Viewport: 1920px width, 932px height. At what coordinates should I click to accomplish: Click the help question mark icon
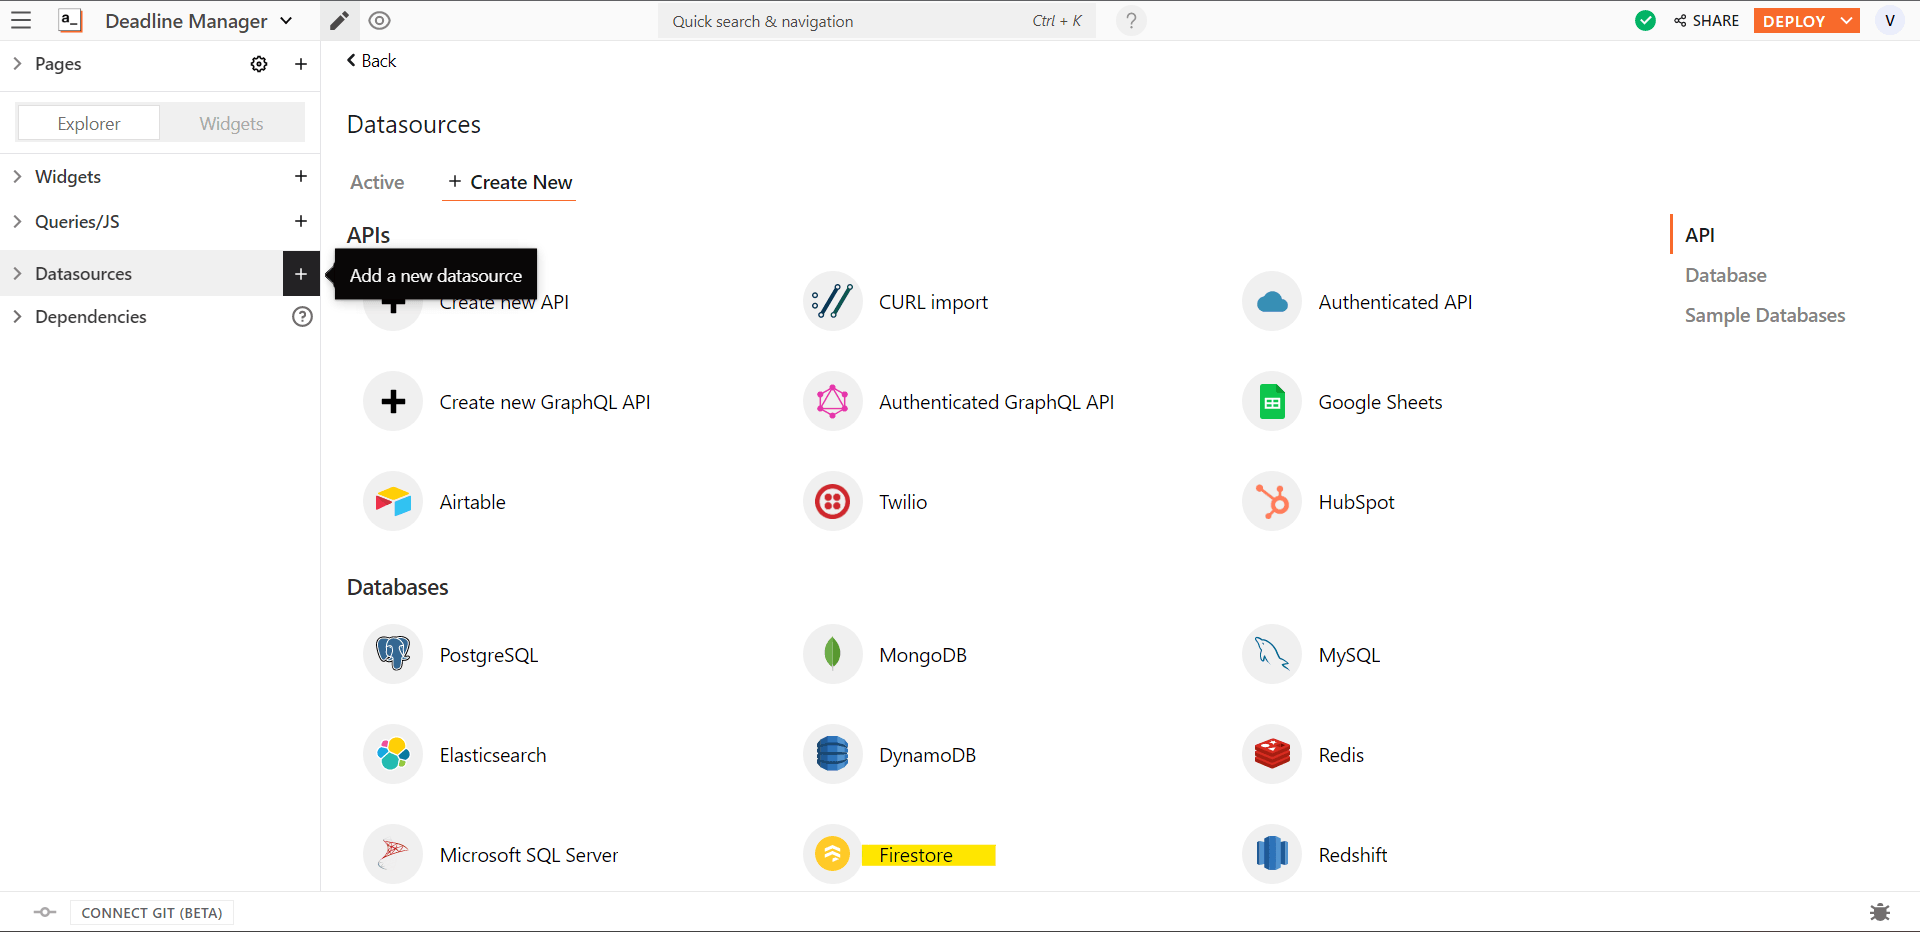[1131, 21]
